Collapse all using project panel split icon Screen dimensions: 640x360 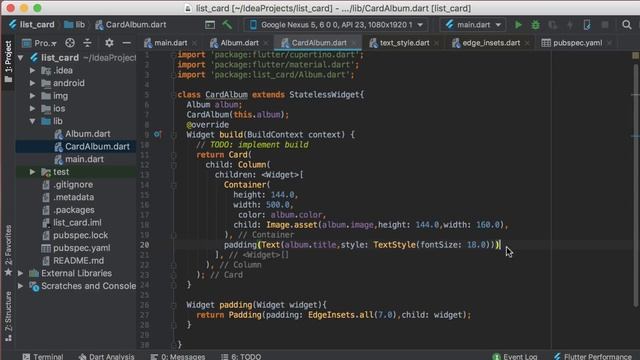click(87, 43)
